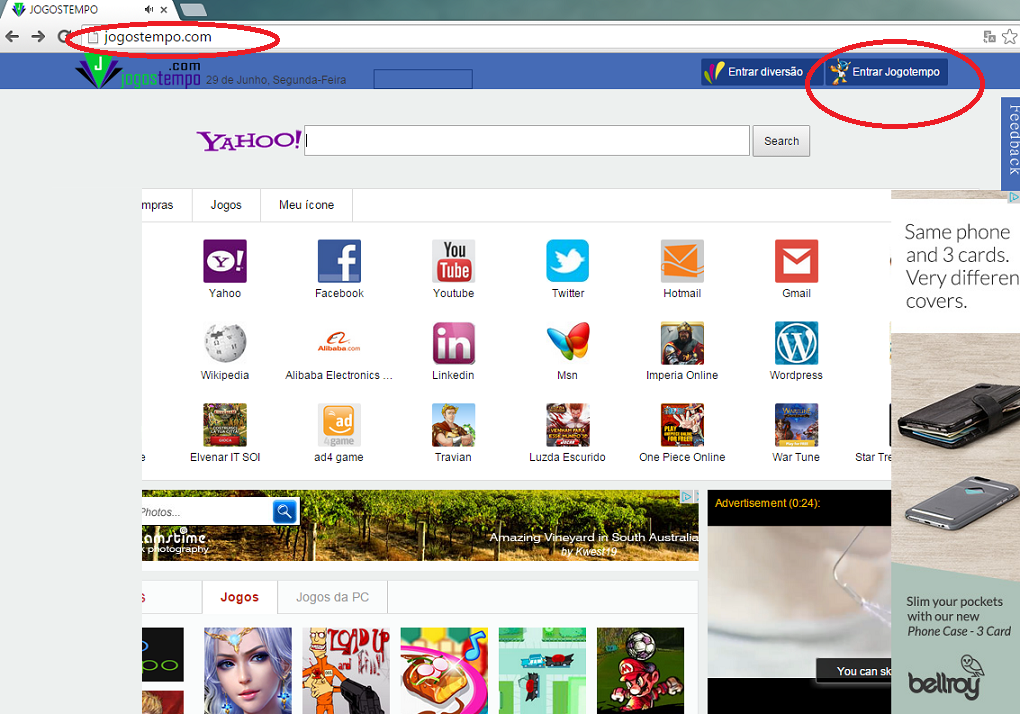
Task: Open the Facebook shortcut icon
Action: (x=339, y=261)
